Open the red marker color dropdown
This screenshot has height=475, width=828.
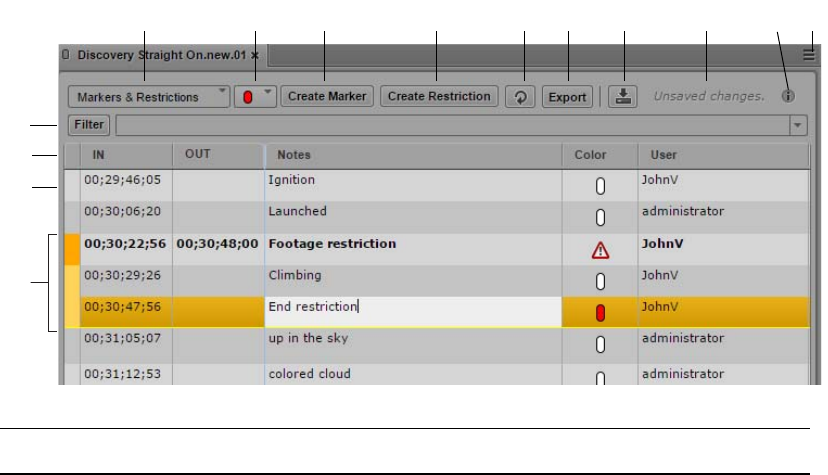pyautogui.click(x=256, y=97)
